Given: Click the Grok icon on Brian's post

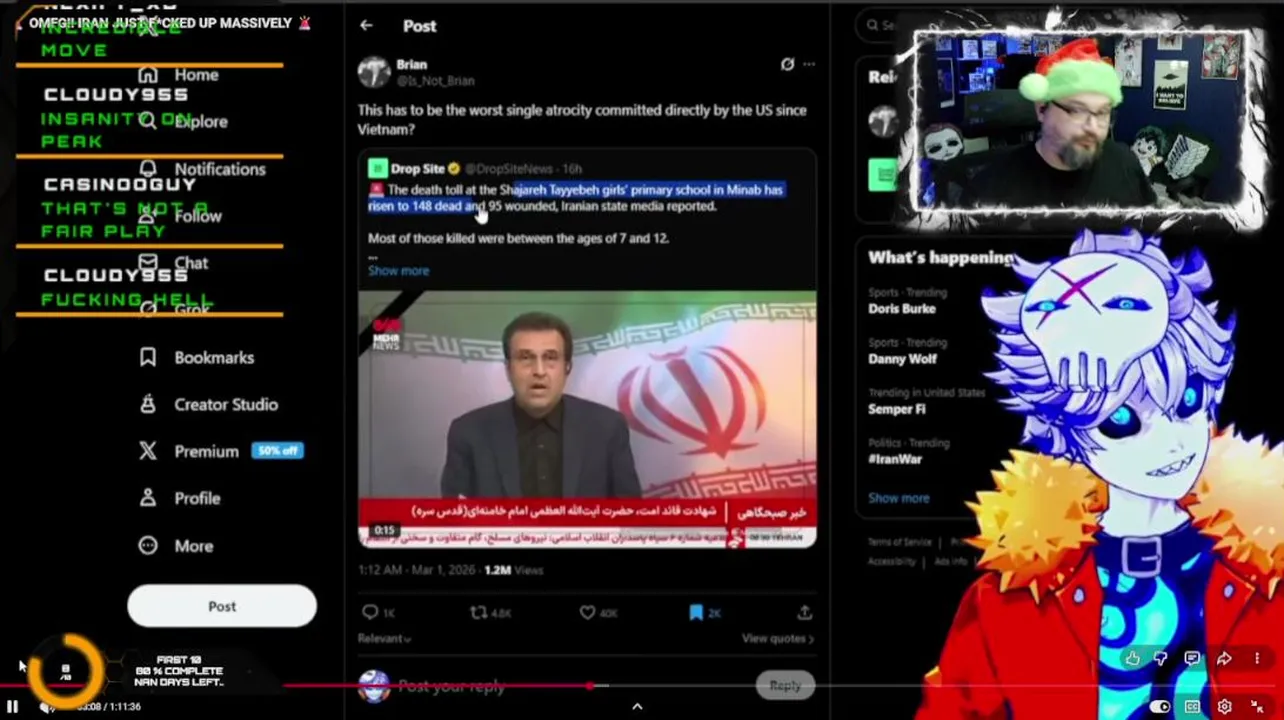Looking at the screenshot, I should tap(787, 64).
